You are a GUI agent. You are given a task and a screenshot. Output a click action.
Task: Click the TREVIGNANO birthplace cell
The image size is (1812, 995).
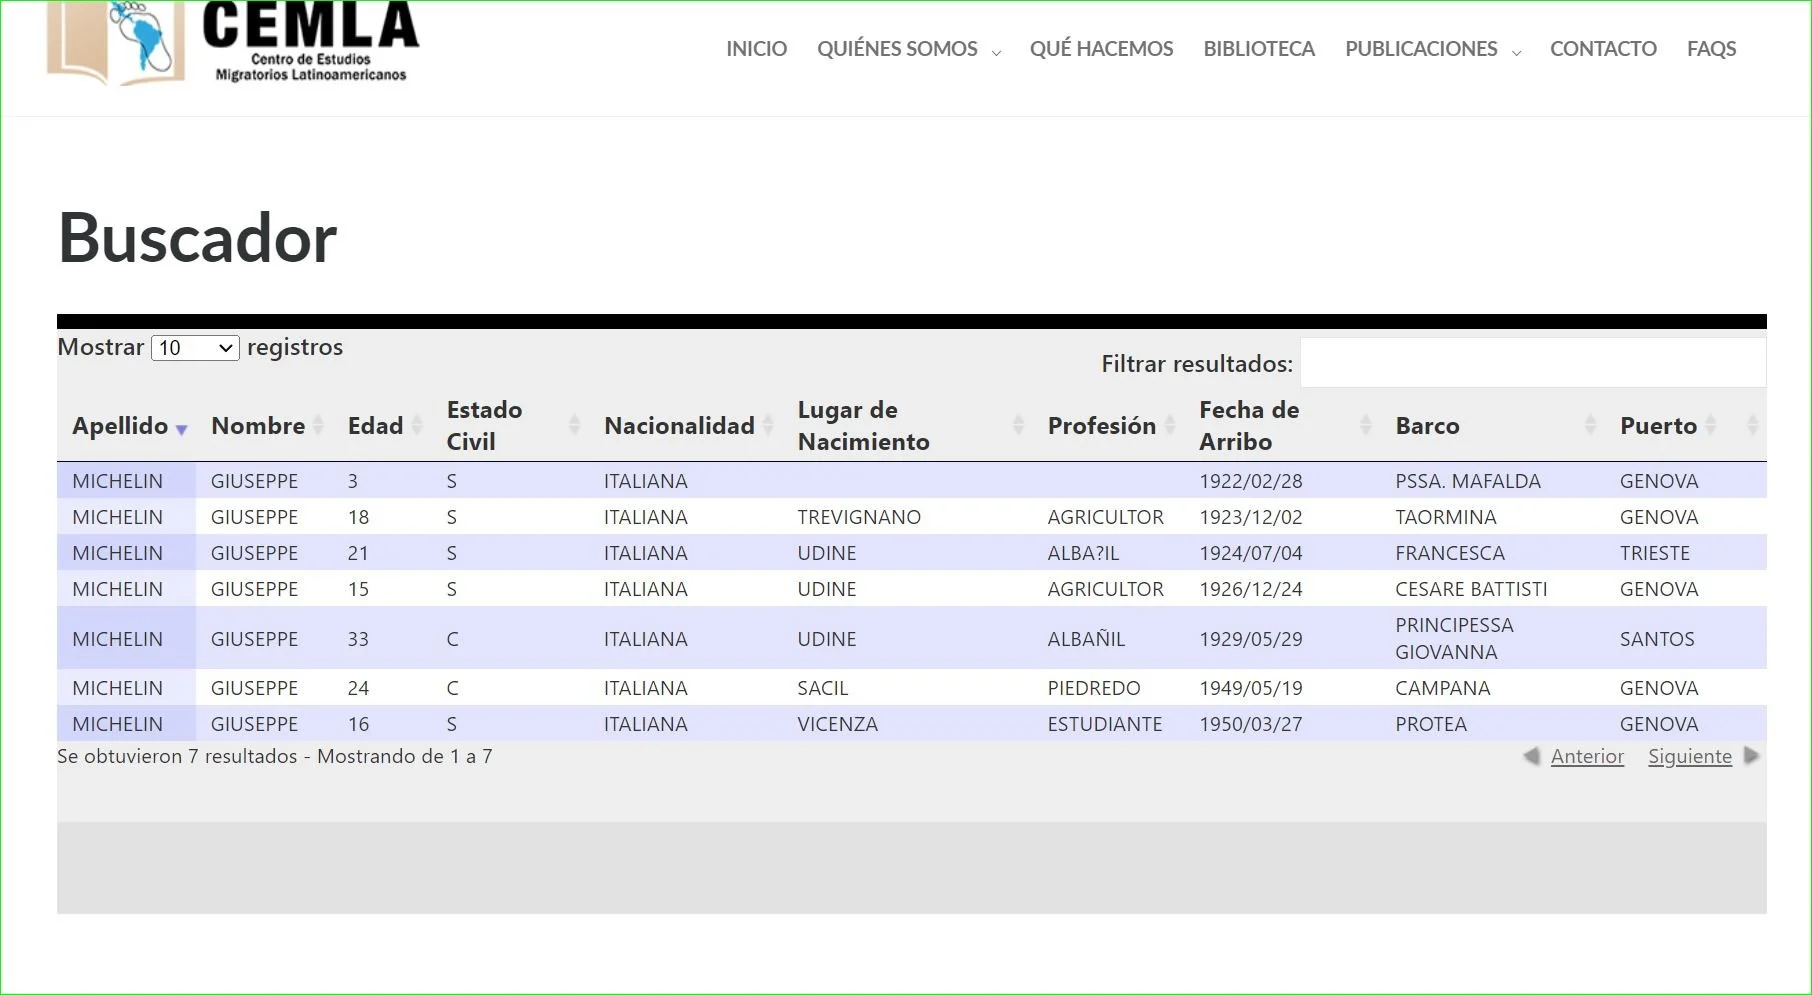(859, 517)
